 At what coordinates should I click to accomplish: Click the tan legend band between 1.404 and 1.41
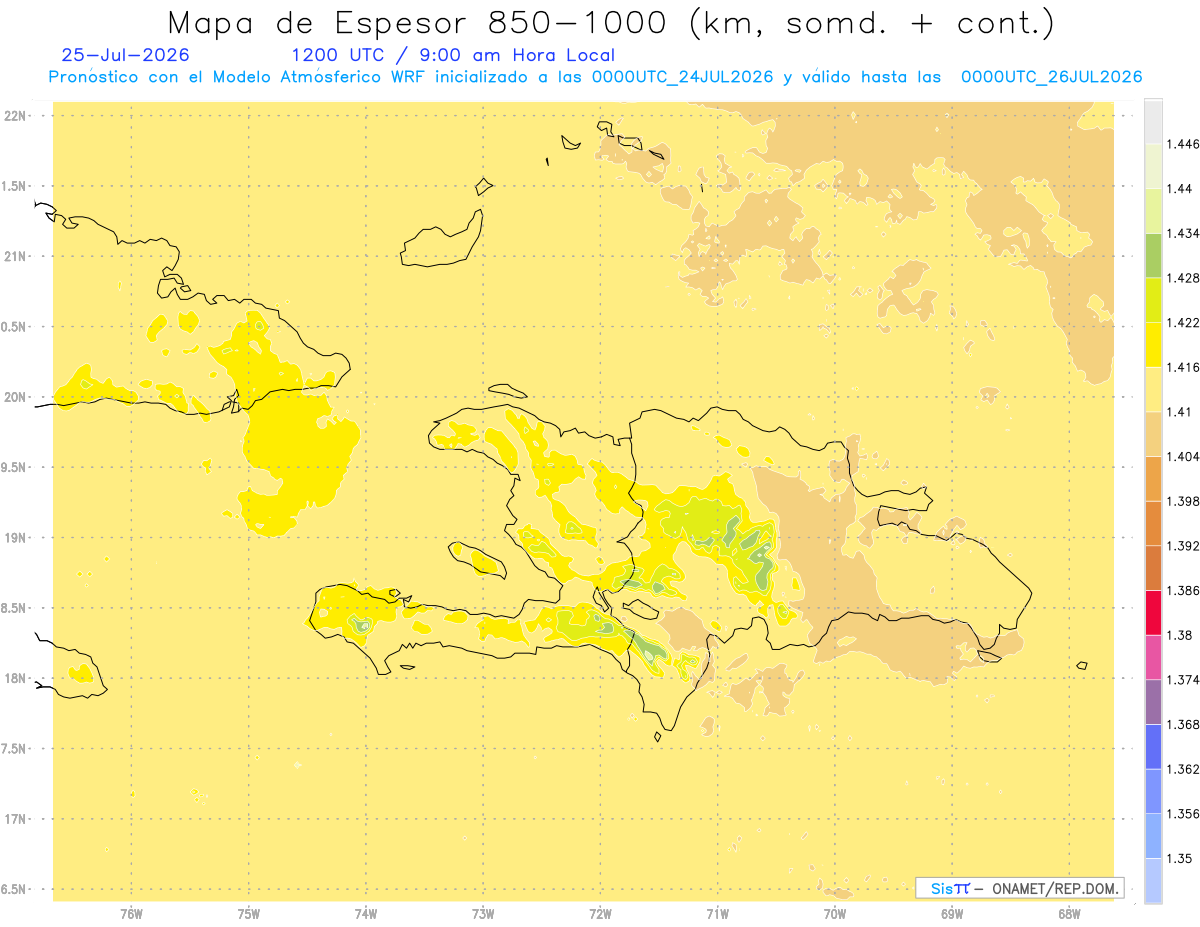[x=1153, y=434]
